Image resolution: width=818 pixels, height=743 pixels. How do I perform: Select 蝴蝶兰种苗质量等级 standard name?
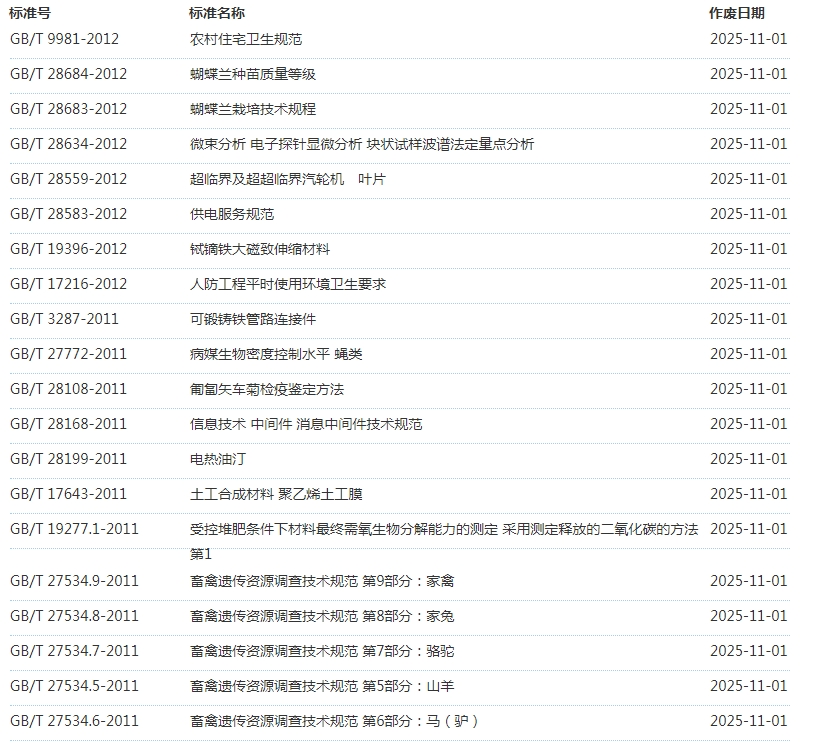[x=253, y=74]
